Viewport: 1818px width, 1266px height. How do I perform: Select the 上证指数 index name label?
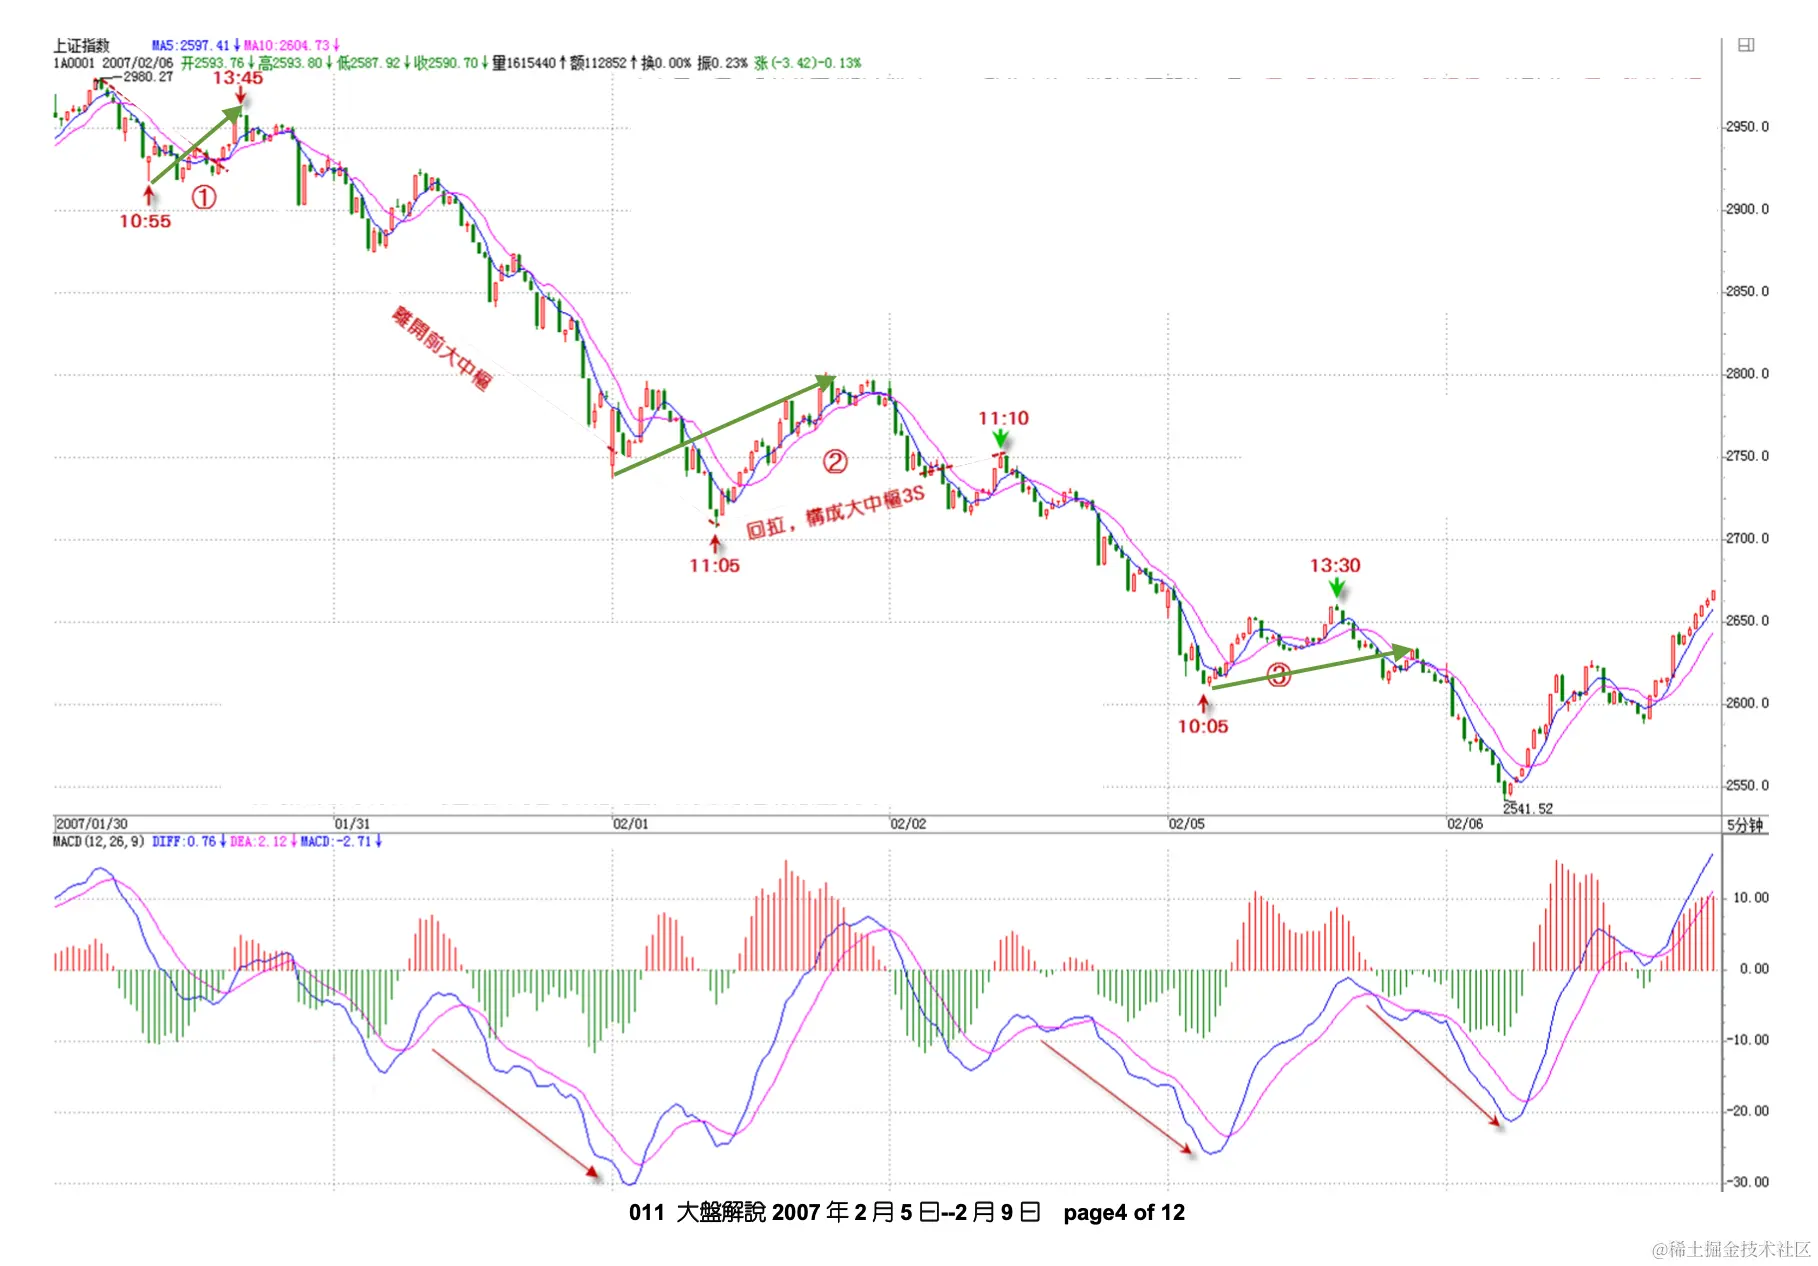(x=81, y=45)
